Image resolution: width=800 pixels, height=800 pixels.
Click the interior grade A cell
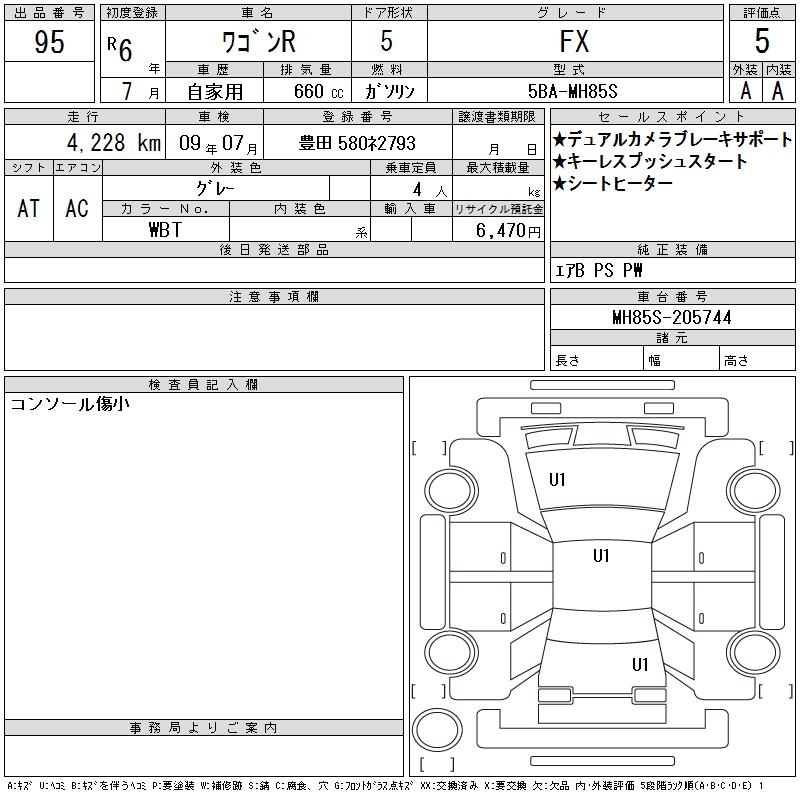point(778,91)
